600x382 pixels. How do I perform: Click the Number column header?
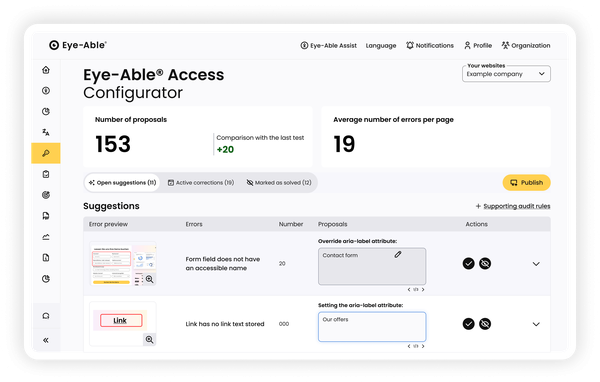pyautogui.click(x=291, y=224)
